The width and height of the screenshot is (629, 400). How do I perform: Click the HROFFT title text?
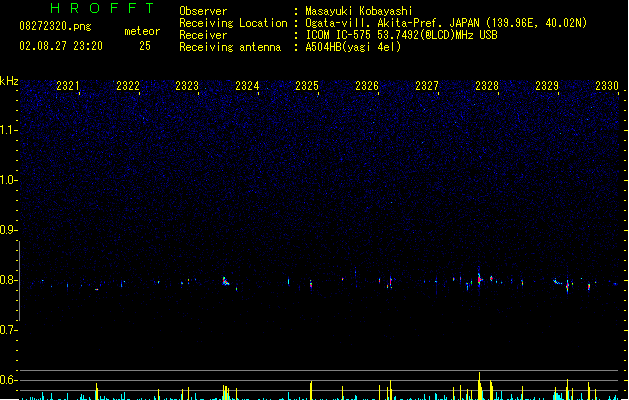[x=102, y=8]
